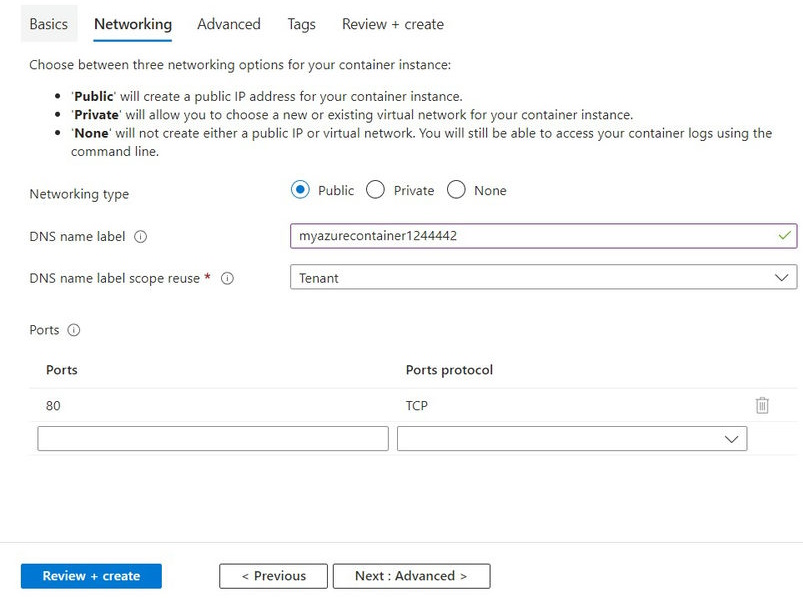Switch to Review + create tab

391,23
